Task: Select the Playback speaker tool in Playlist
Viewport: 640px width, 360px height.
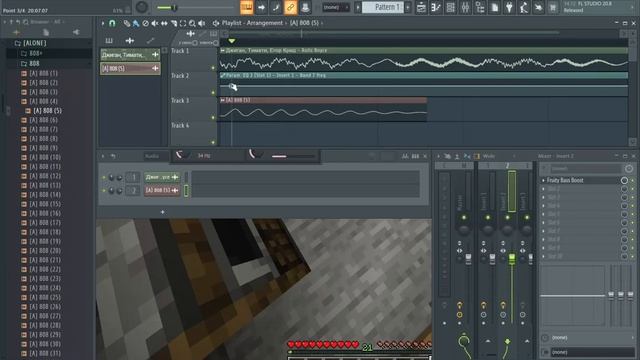Action: point(202,24)
